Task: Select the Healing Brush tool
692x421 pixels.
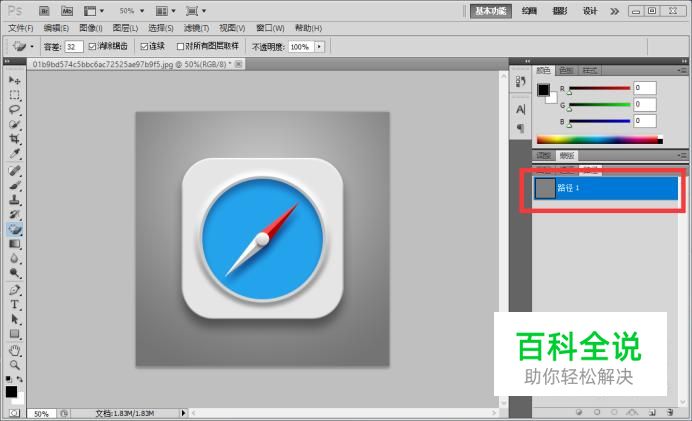Action: 15,170
